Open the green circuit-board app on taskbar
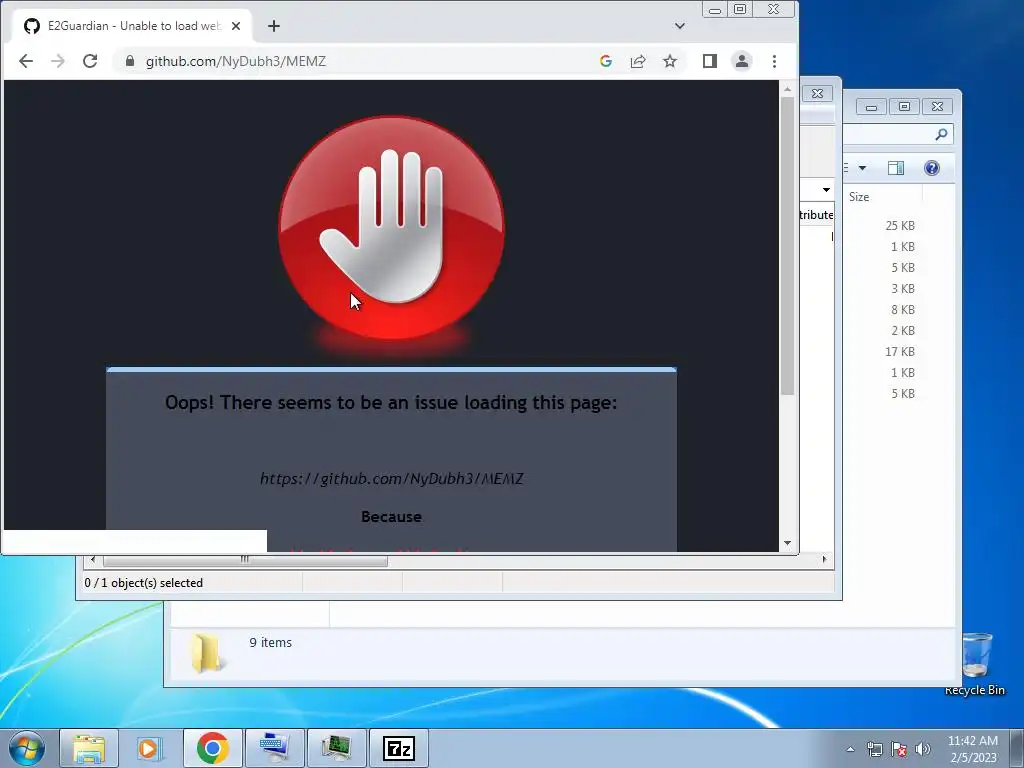The image size is (1024, 768). coord(336,748)
